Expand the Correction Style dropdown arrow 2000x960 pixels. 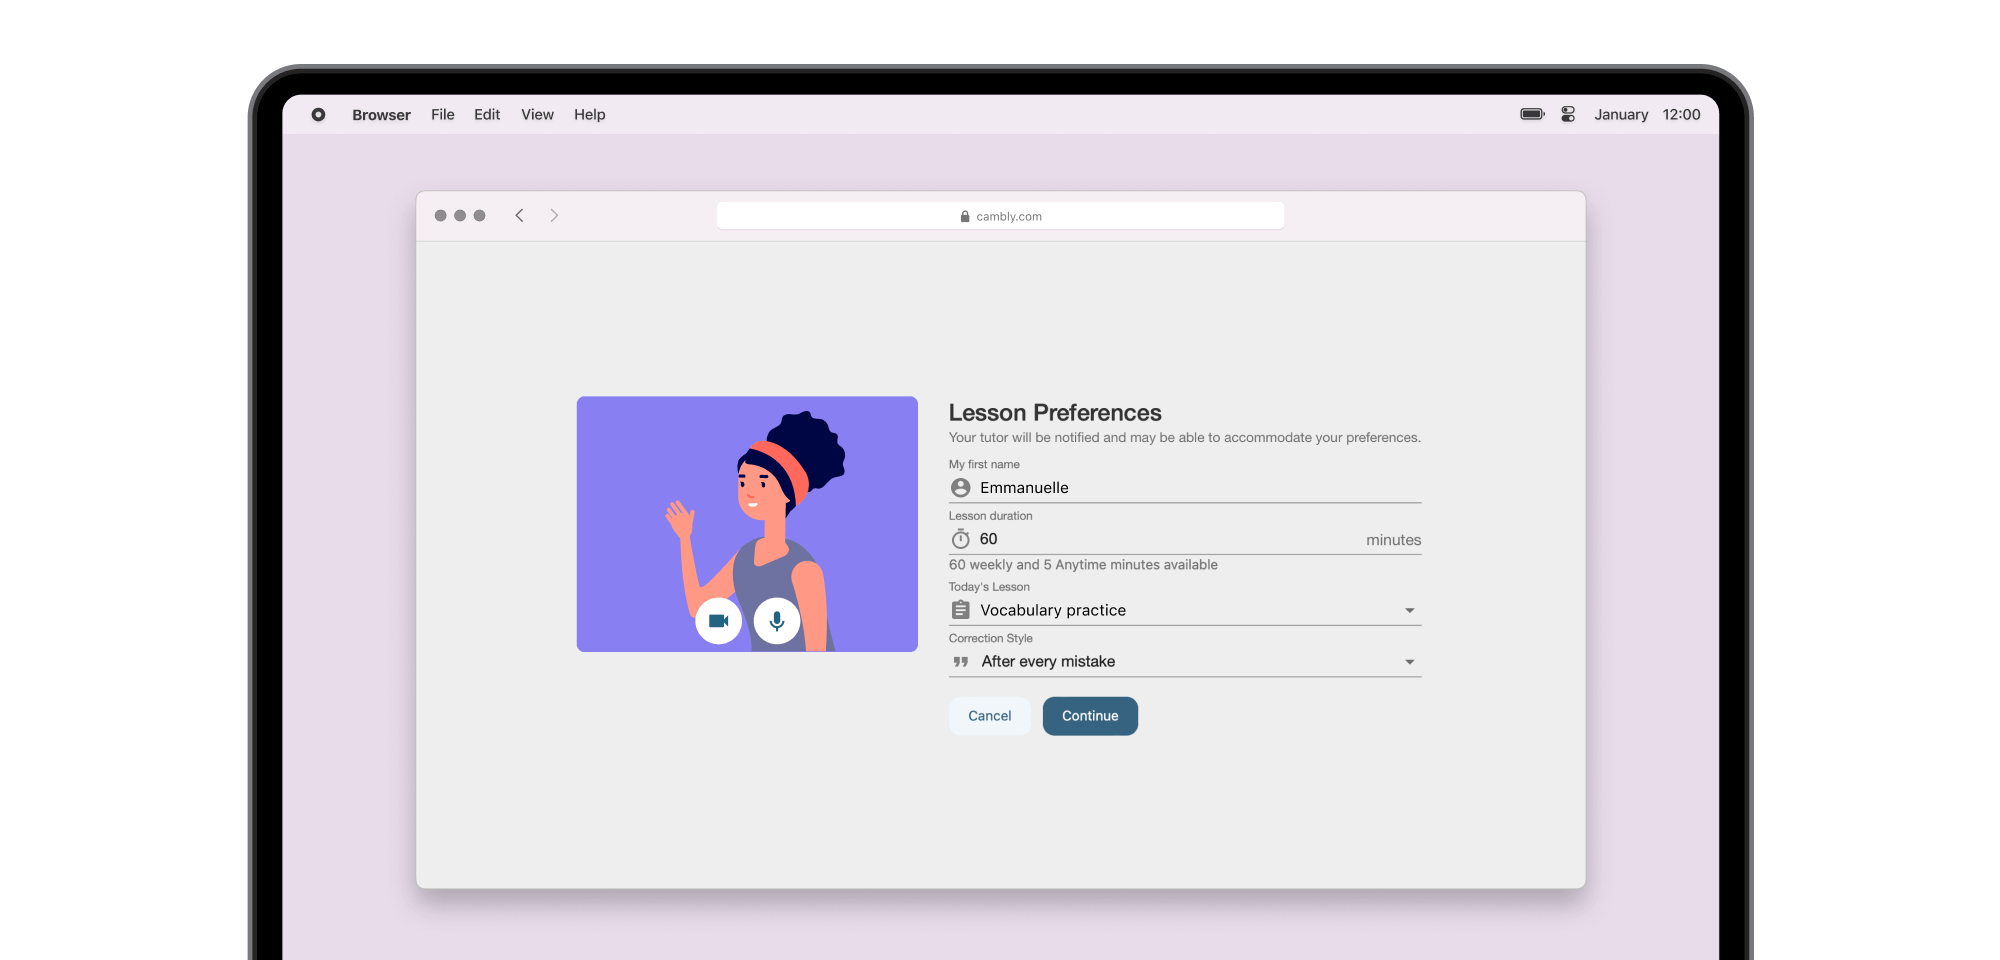pyautogui.click(x=1409, y=662)
